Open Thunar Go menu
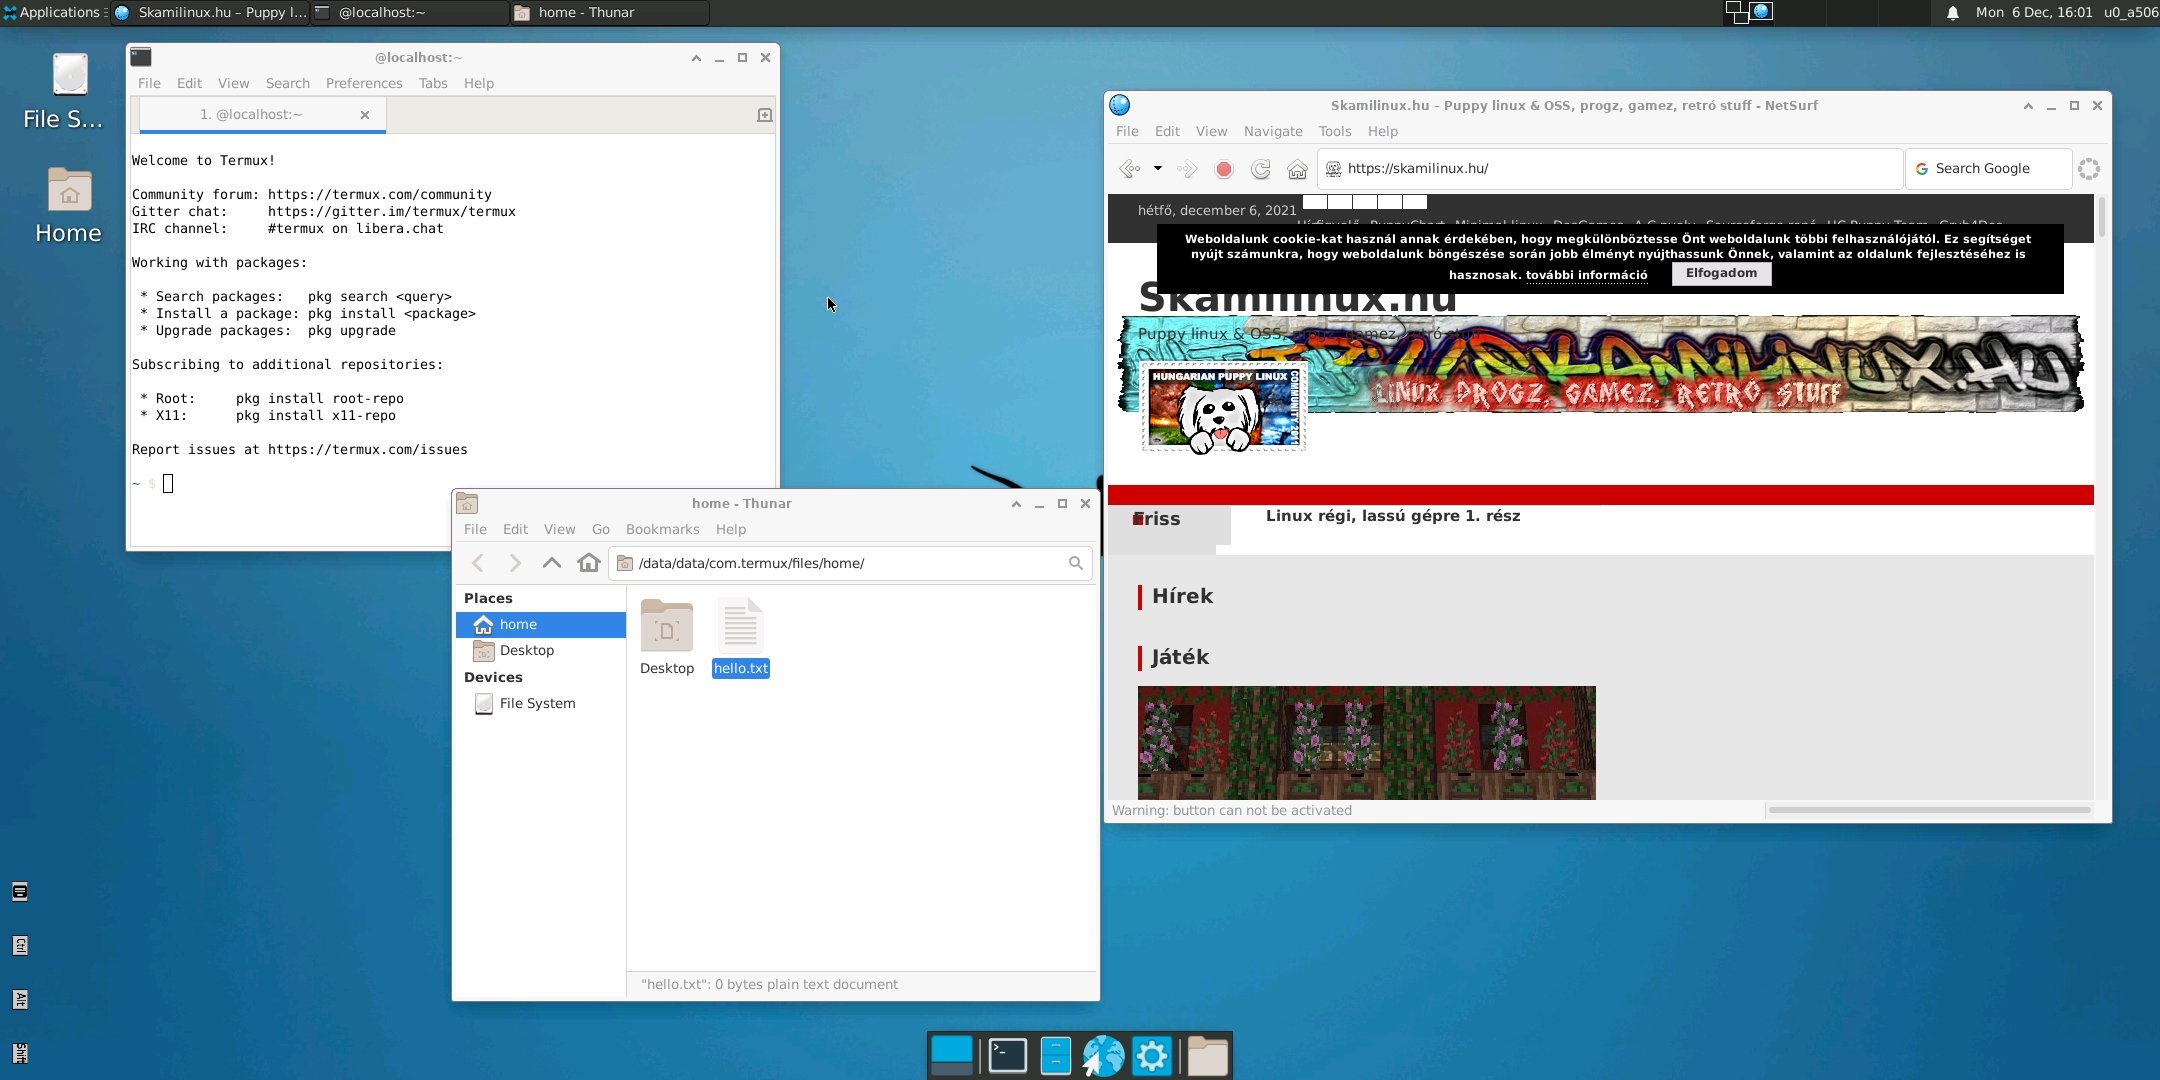This screenshot has height=1080, width=2160. coord(601,529)
